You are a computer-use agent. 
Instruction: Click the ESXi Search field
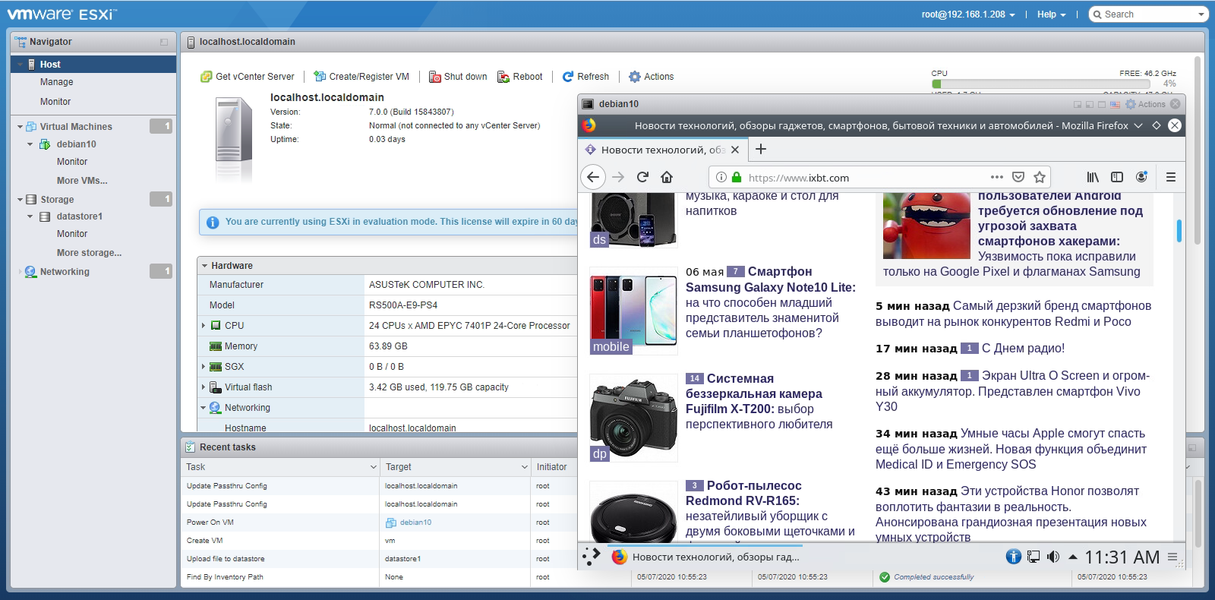1148,14
